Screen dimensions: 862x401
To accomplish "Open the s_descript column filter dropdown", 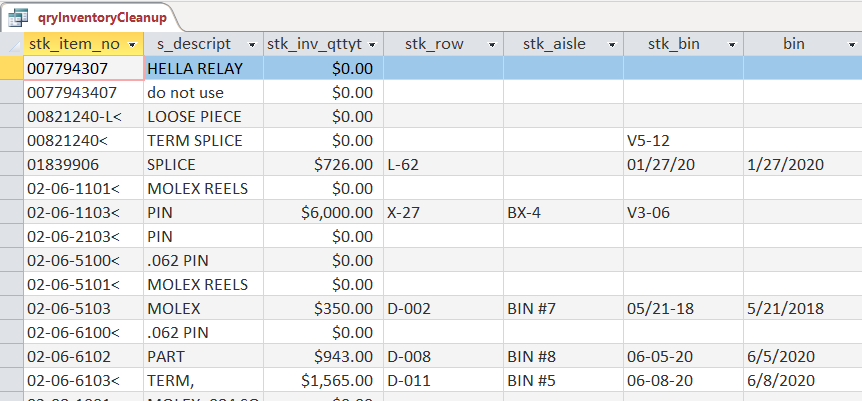I will [x=252, y=45].
